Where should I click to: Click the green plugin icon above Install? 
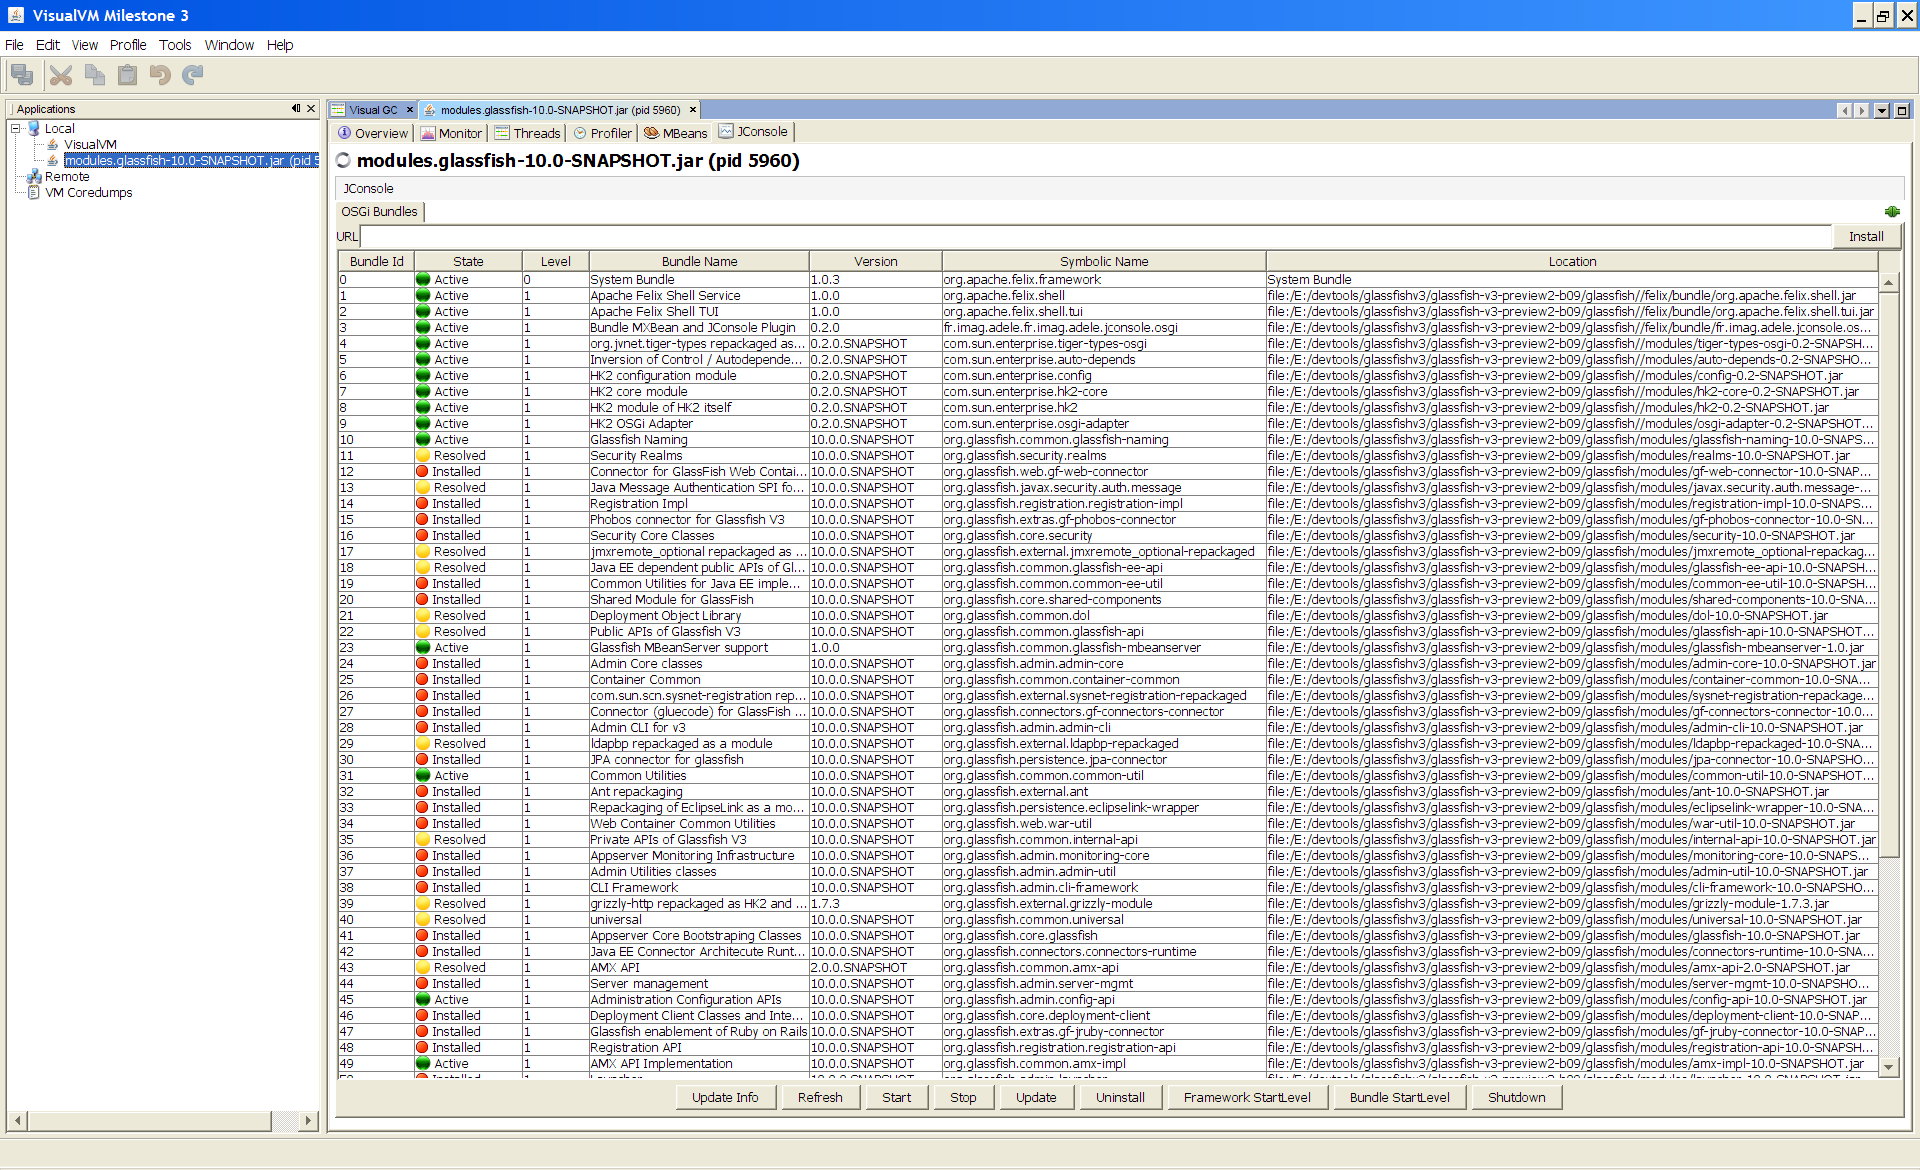coord(1892,212)
